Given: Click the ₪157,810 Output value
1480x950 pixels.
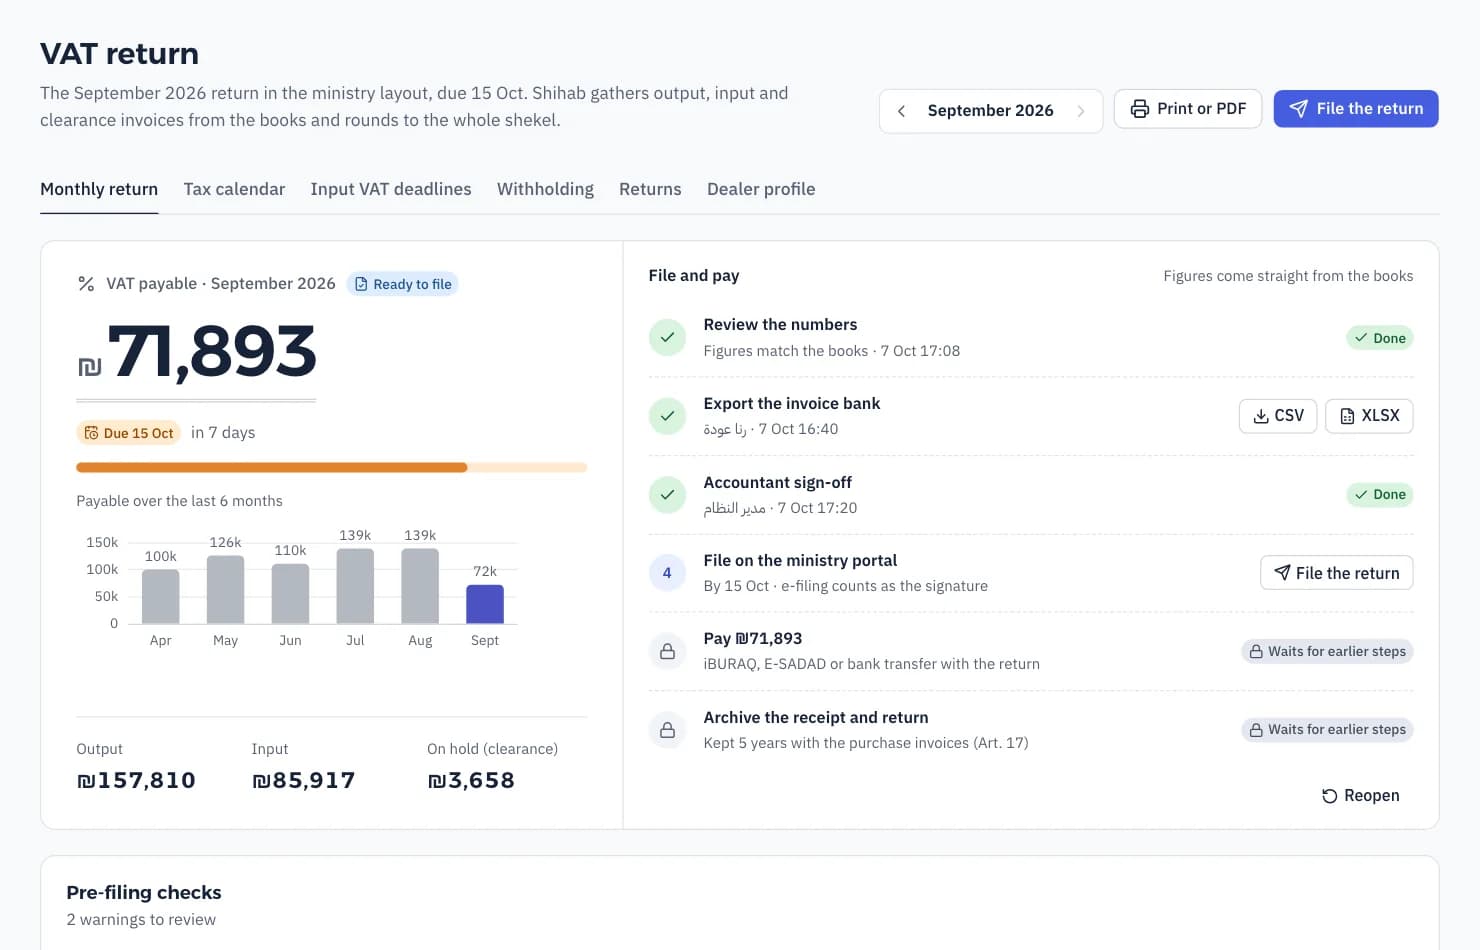Looking at the screenshot, I should click(136, 781).
